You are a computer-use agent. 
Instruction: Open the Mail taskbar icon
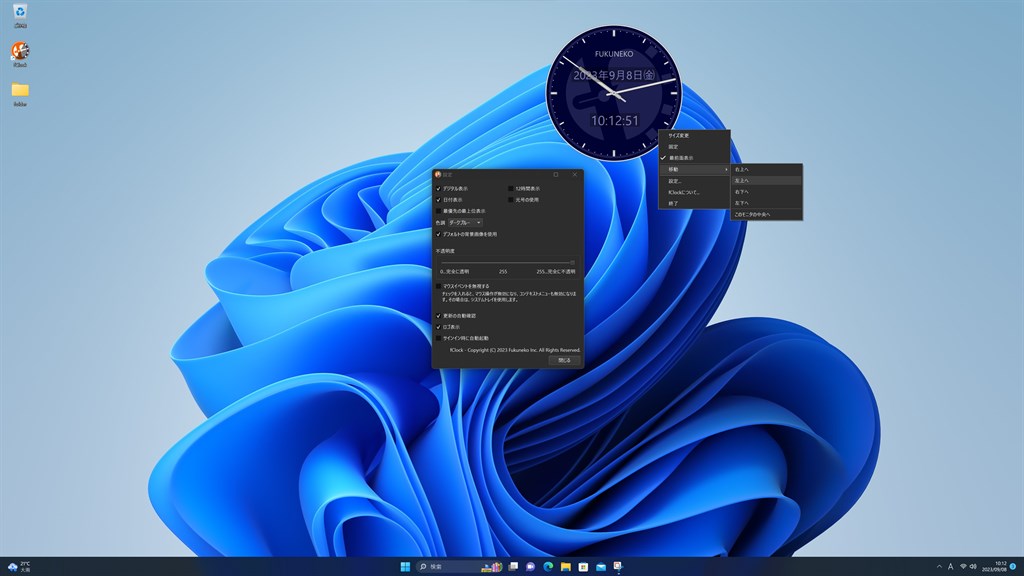601,566
